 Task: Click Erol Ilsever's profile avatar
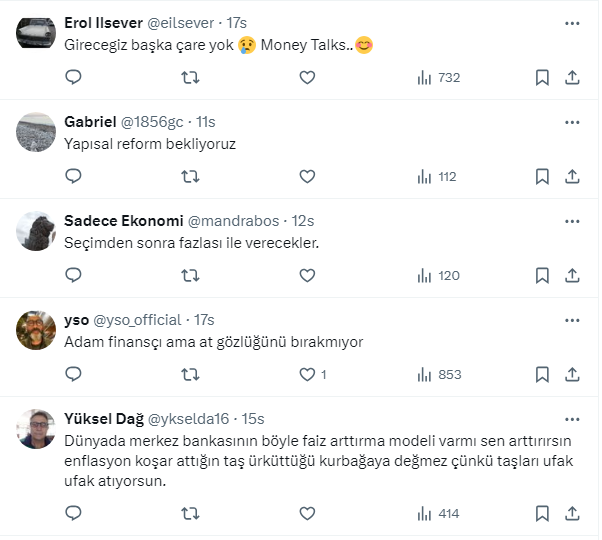coord(36,34)
